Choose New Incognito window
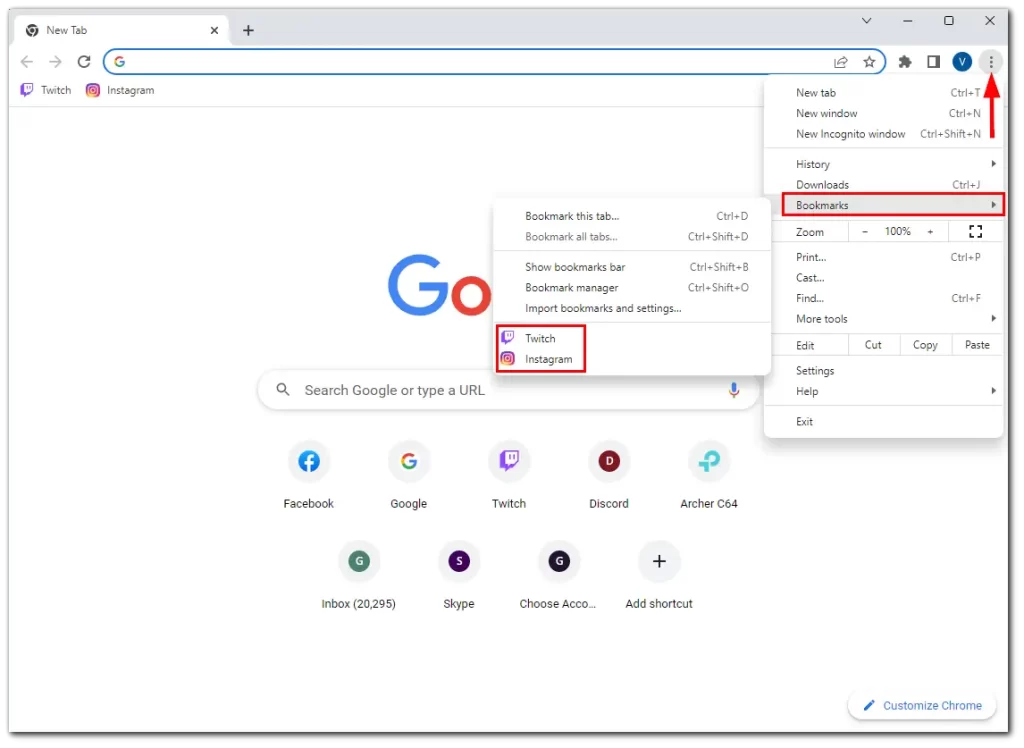Screen dimensions: 1024x748 click(884, 134)
